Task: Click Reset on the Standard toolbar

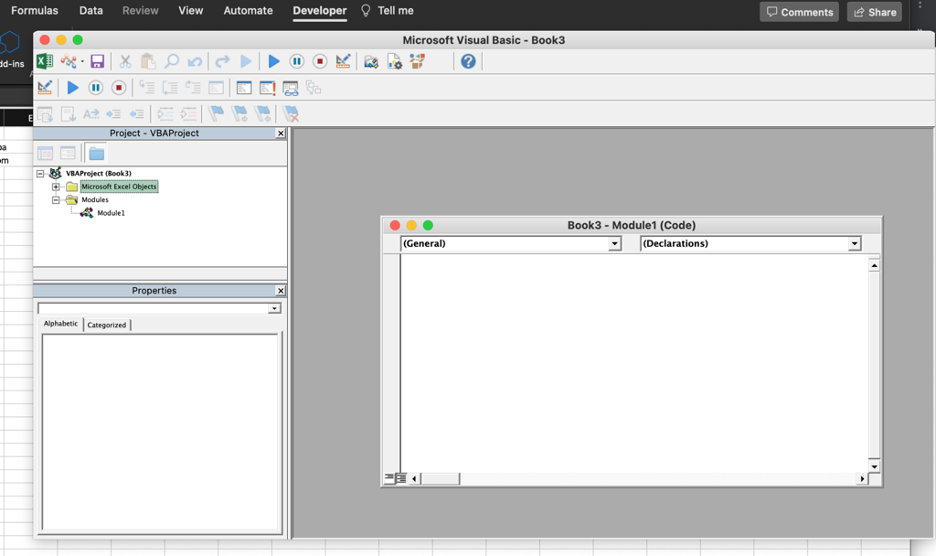Action: pos(320,61)
